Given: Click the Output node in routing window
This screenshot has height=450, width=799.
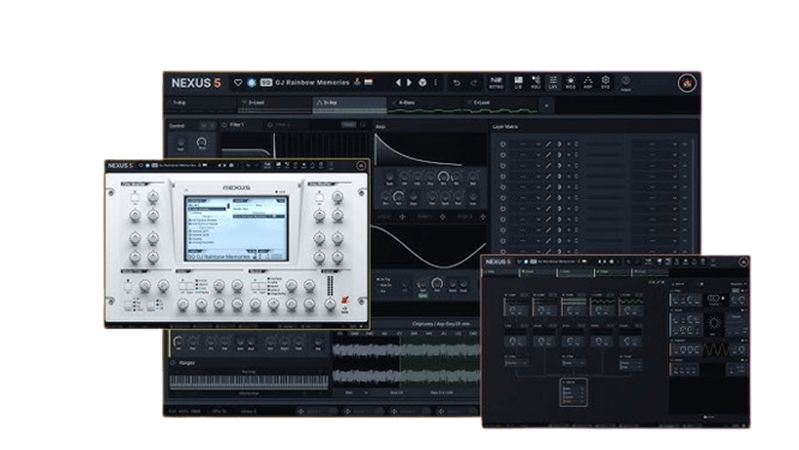Looking at the screenshot, I should click(574, 392).
